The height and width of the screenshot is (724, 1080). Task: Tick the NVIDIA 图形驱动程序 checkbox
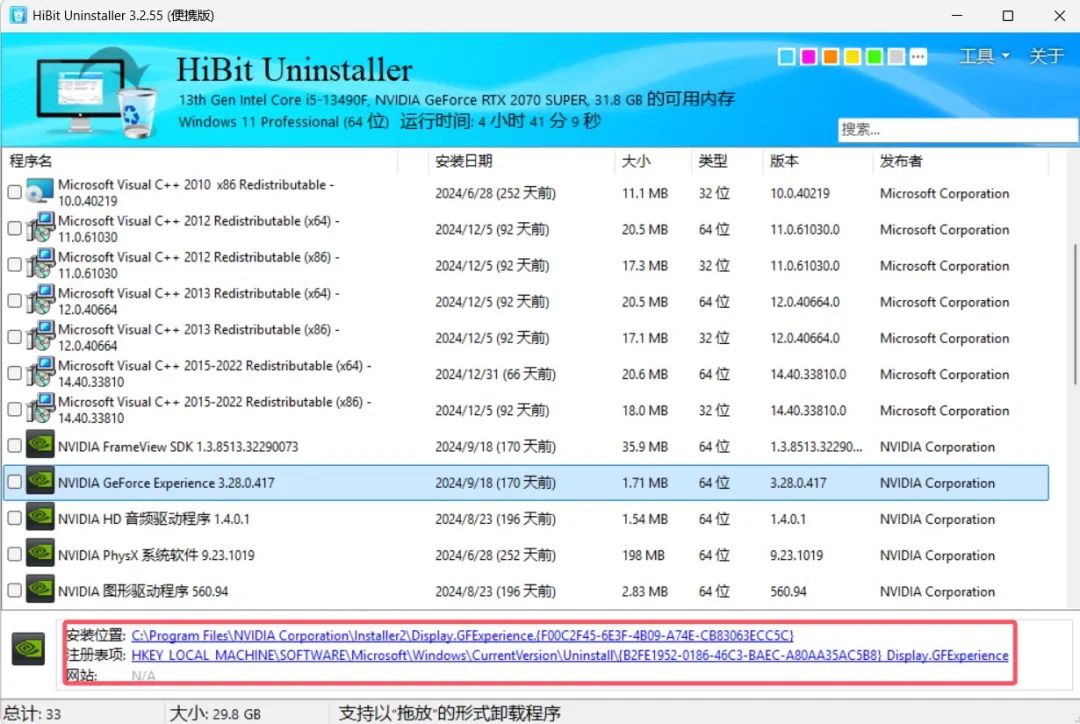[14, 590]
